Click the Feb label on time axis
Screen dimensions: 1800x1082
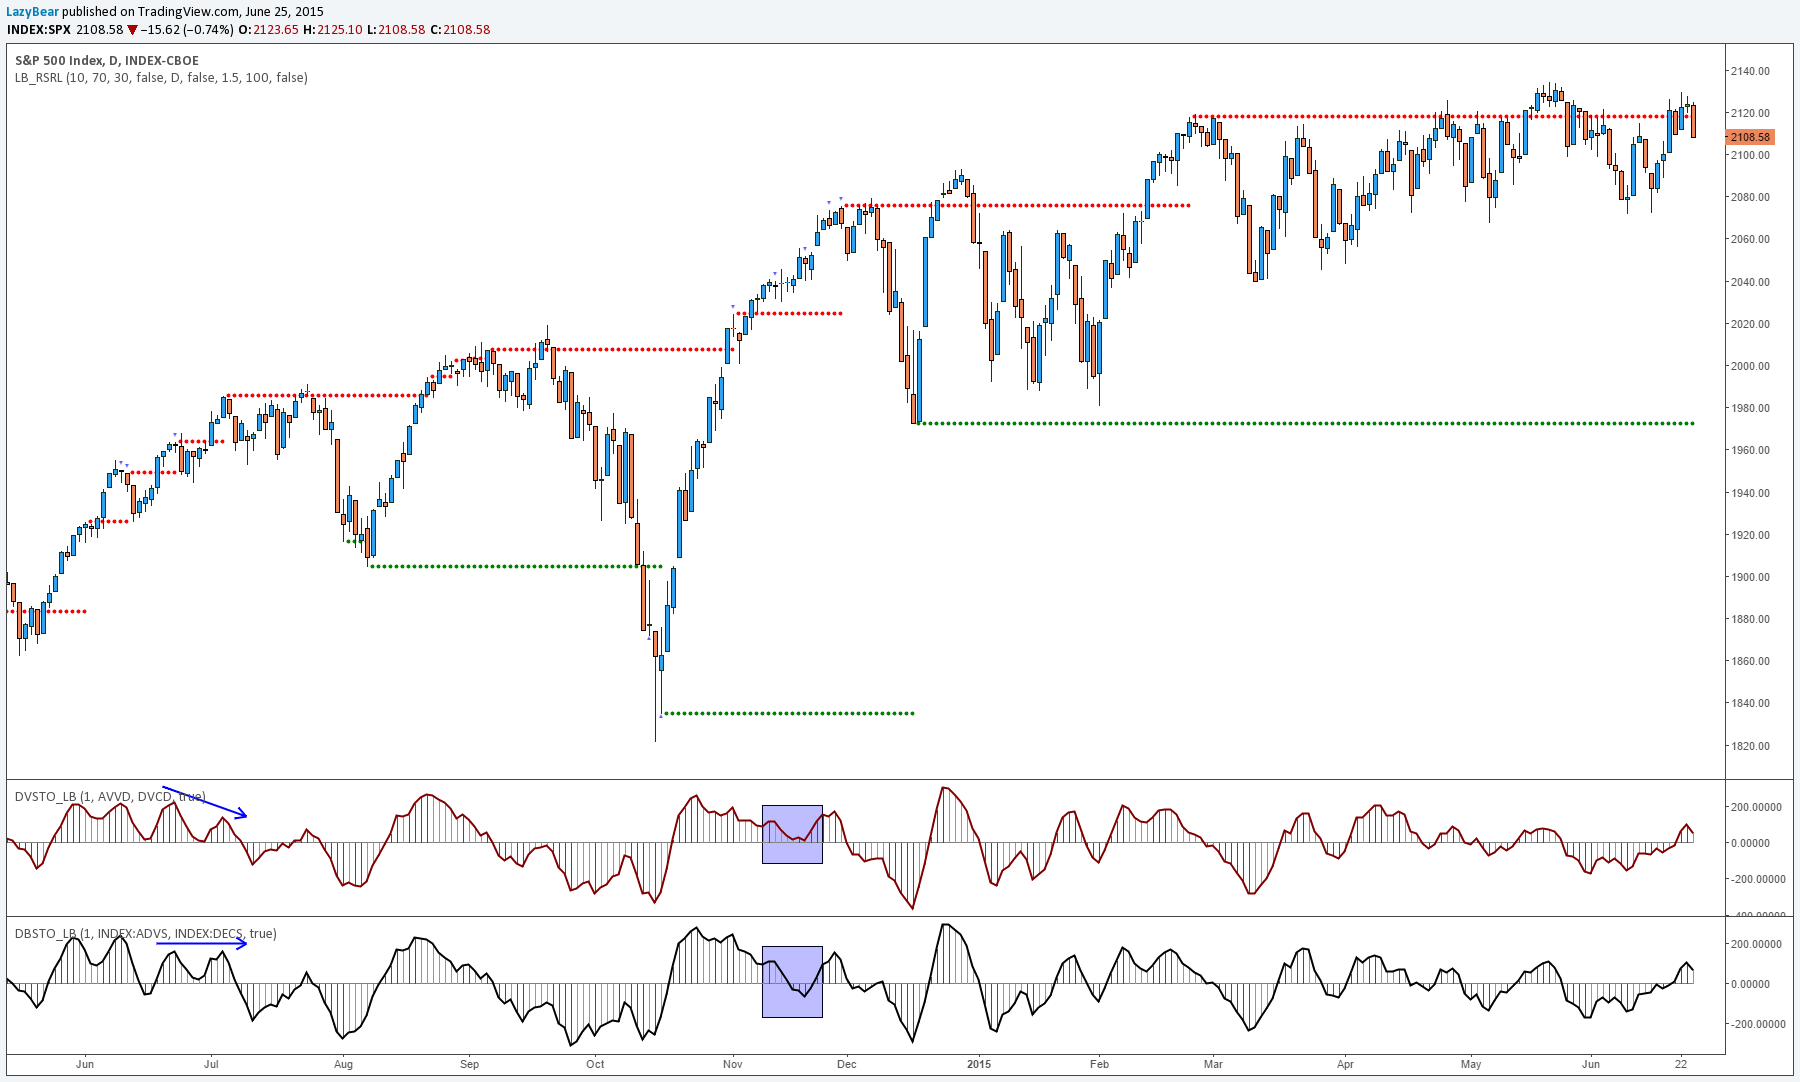(1099, 1064)
